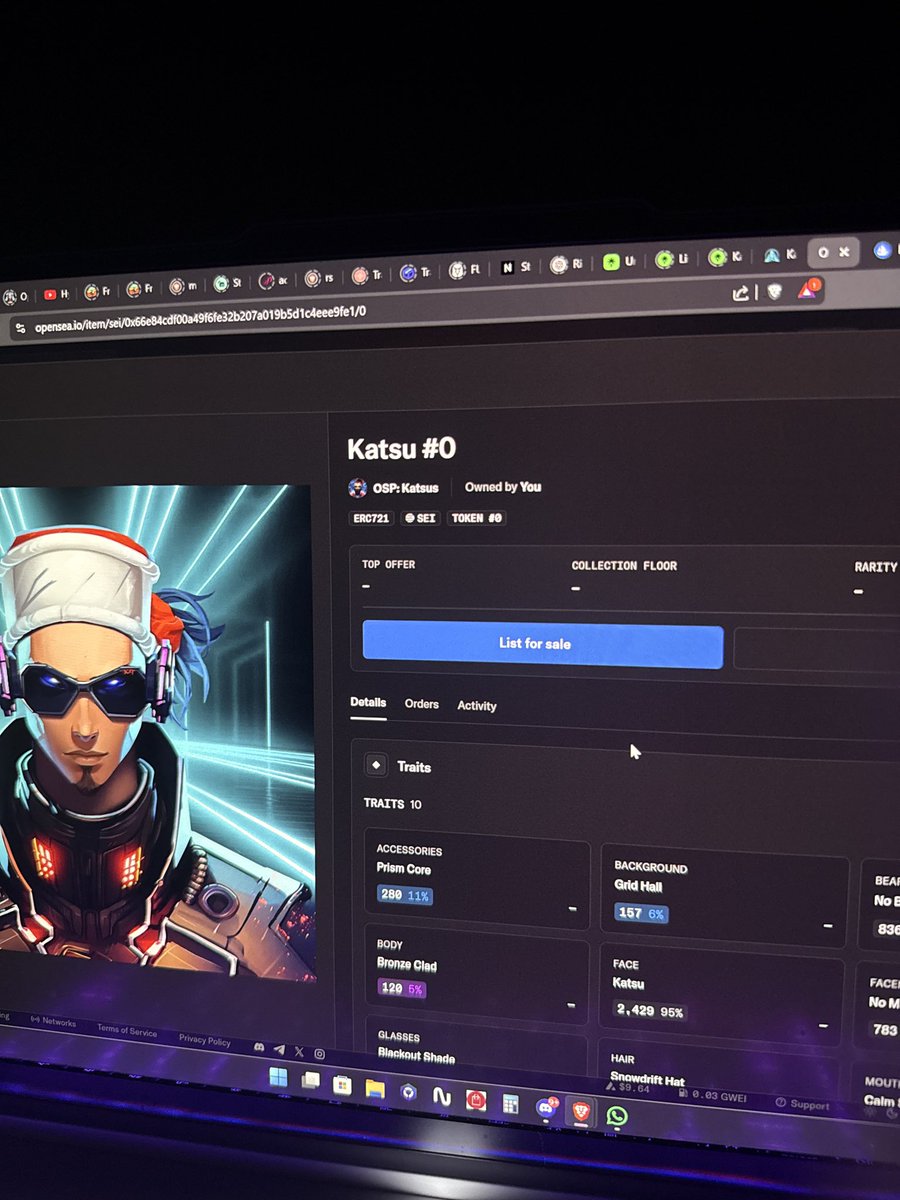Click the Katsu #0 title
The image size is (900, 1200).
click(x=402, y=448)
